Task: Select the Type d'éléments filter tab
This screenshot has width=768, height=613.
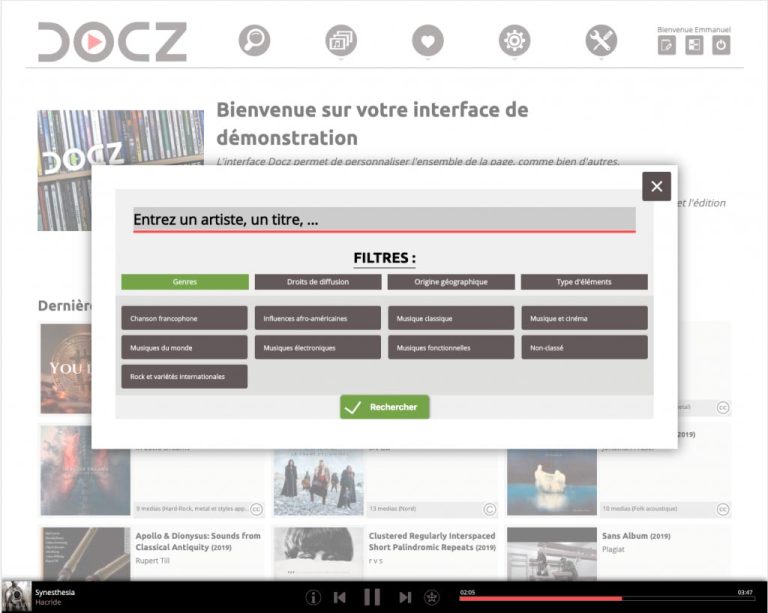Action: pyautogui.click(x=584, y=282)
